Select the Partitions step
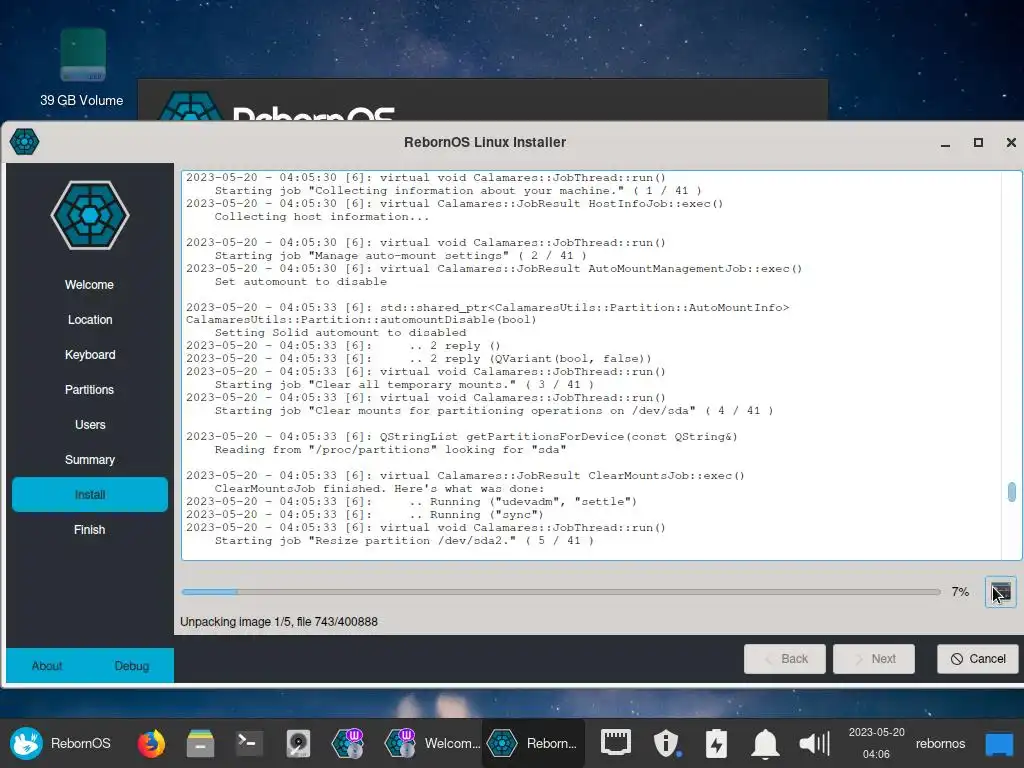The height and width of the screenshot is (768, 1024). (89, 389)
